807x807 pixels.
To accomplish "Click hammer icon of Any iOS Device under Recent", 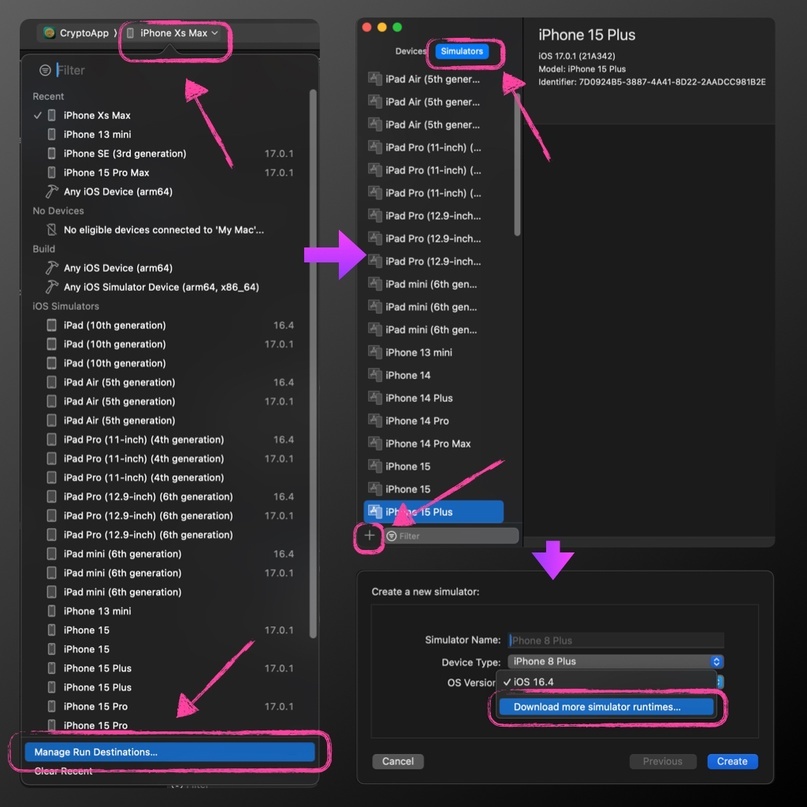I will click(x=51, y=191).
